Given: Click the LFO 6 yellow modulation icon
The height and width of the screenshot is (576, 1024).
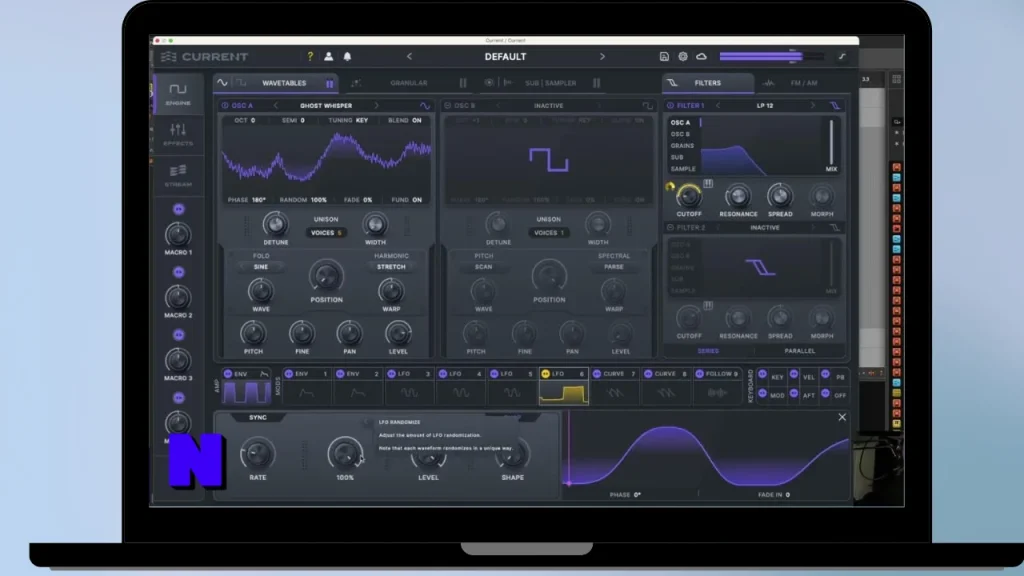Looking at the screenshot, I should click(x=545, y=374).
